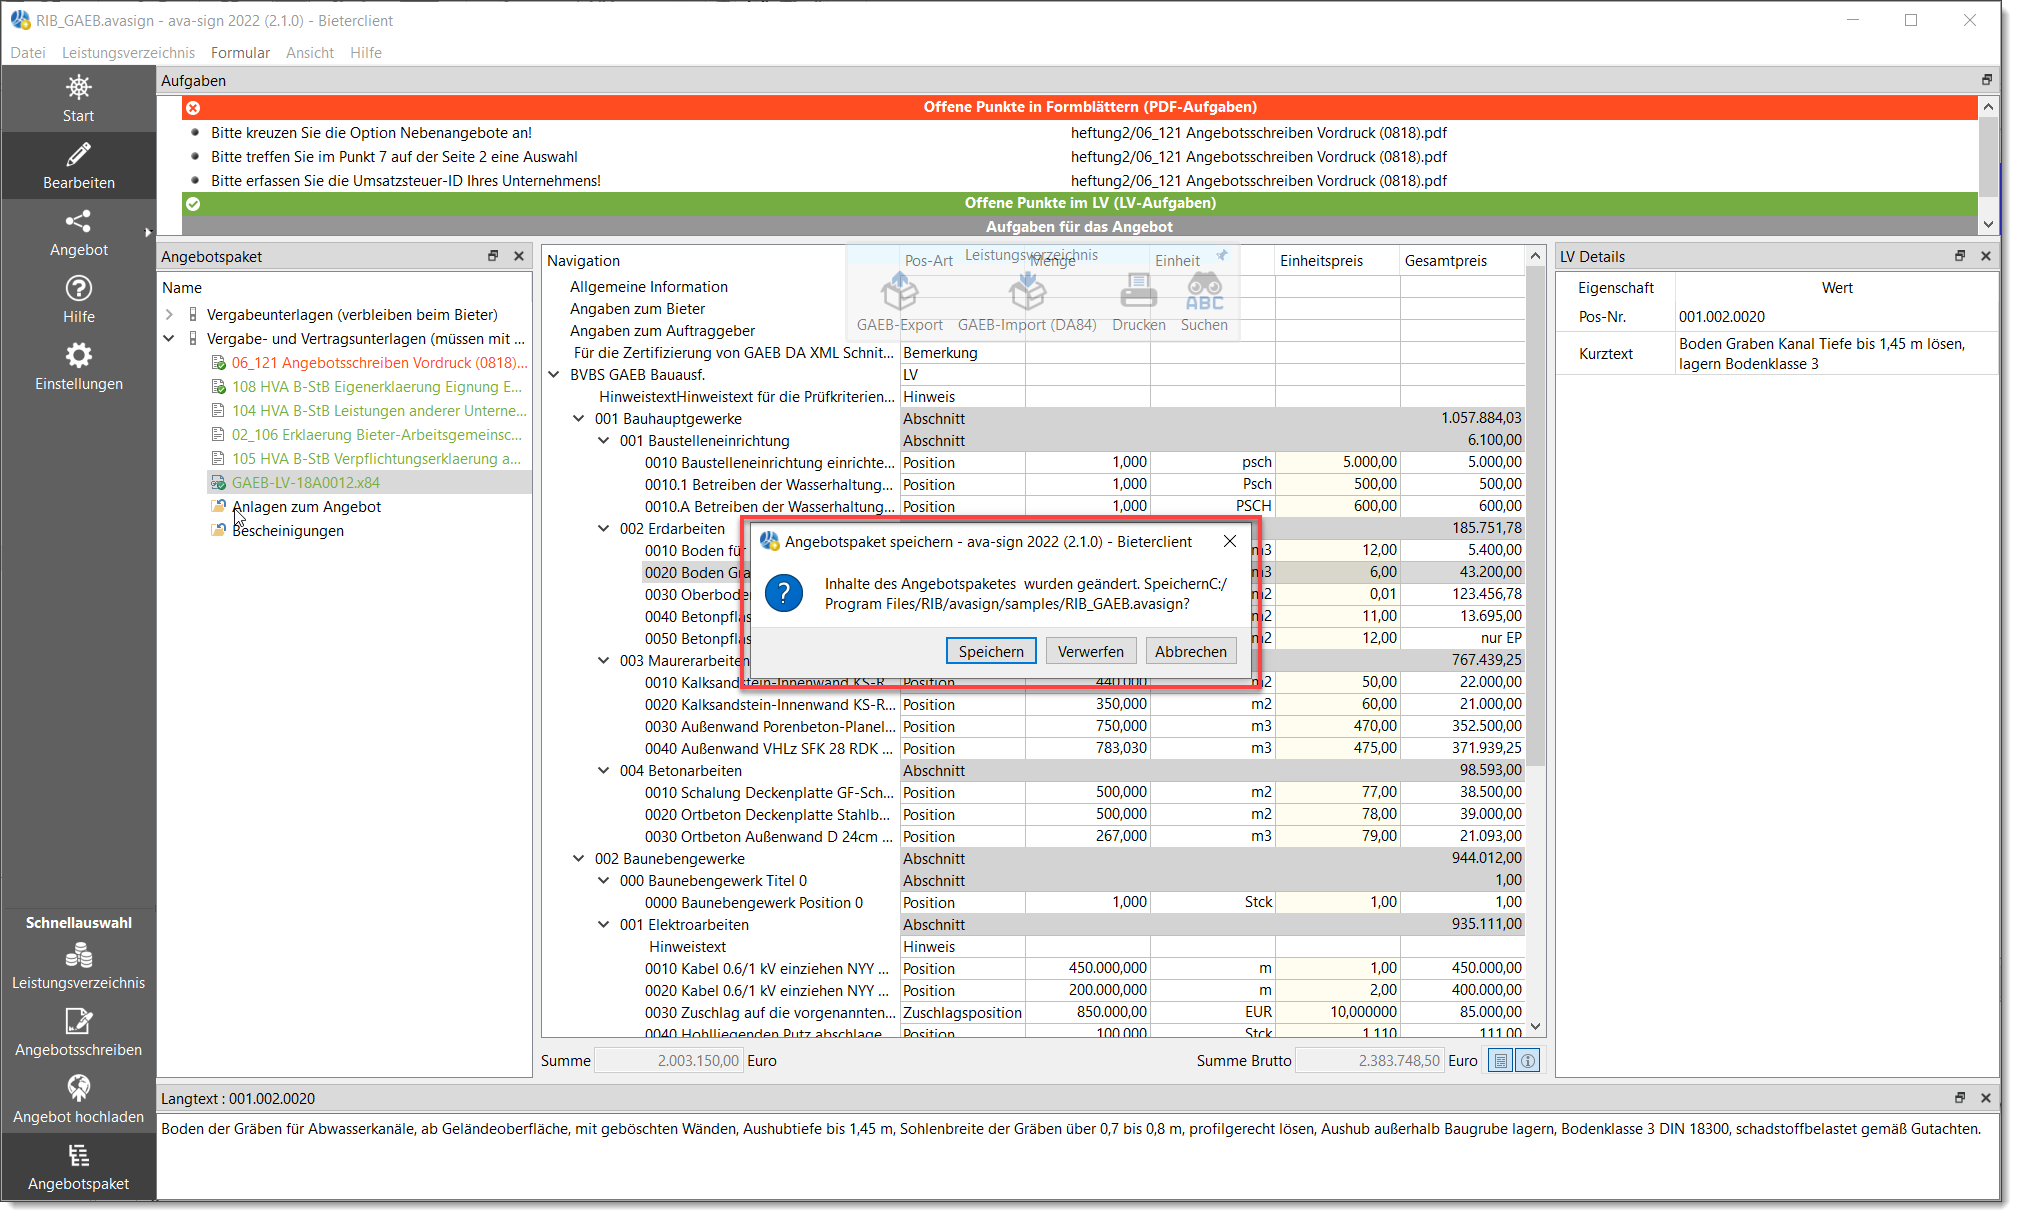
Task: Select 0020 Kabel 0.6/1 kV position row
Action: coord(1034,990)
